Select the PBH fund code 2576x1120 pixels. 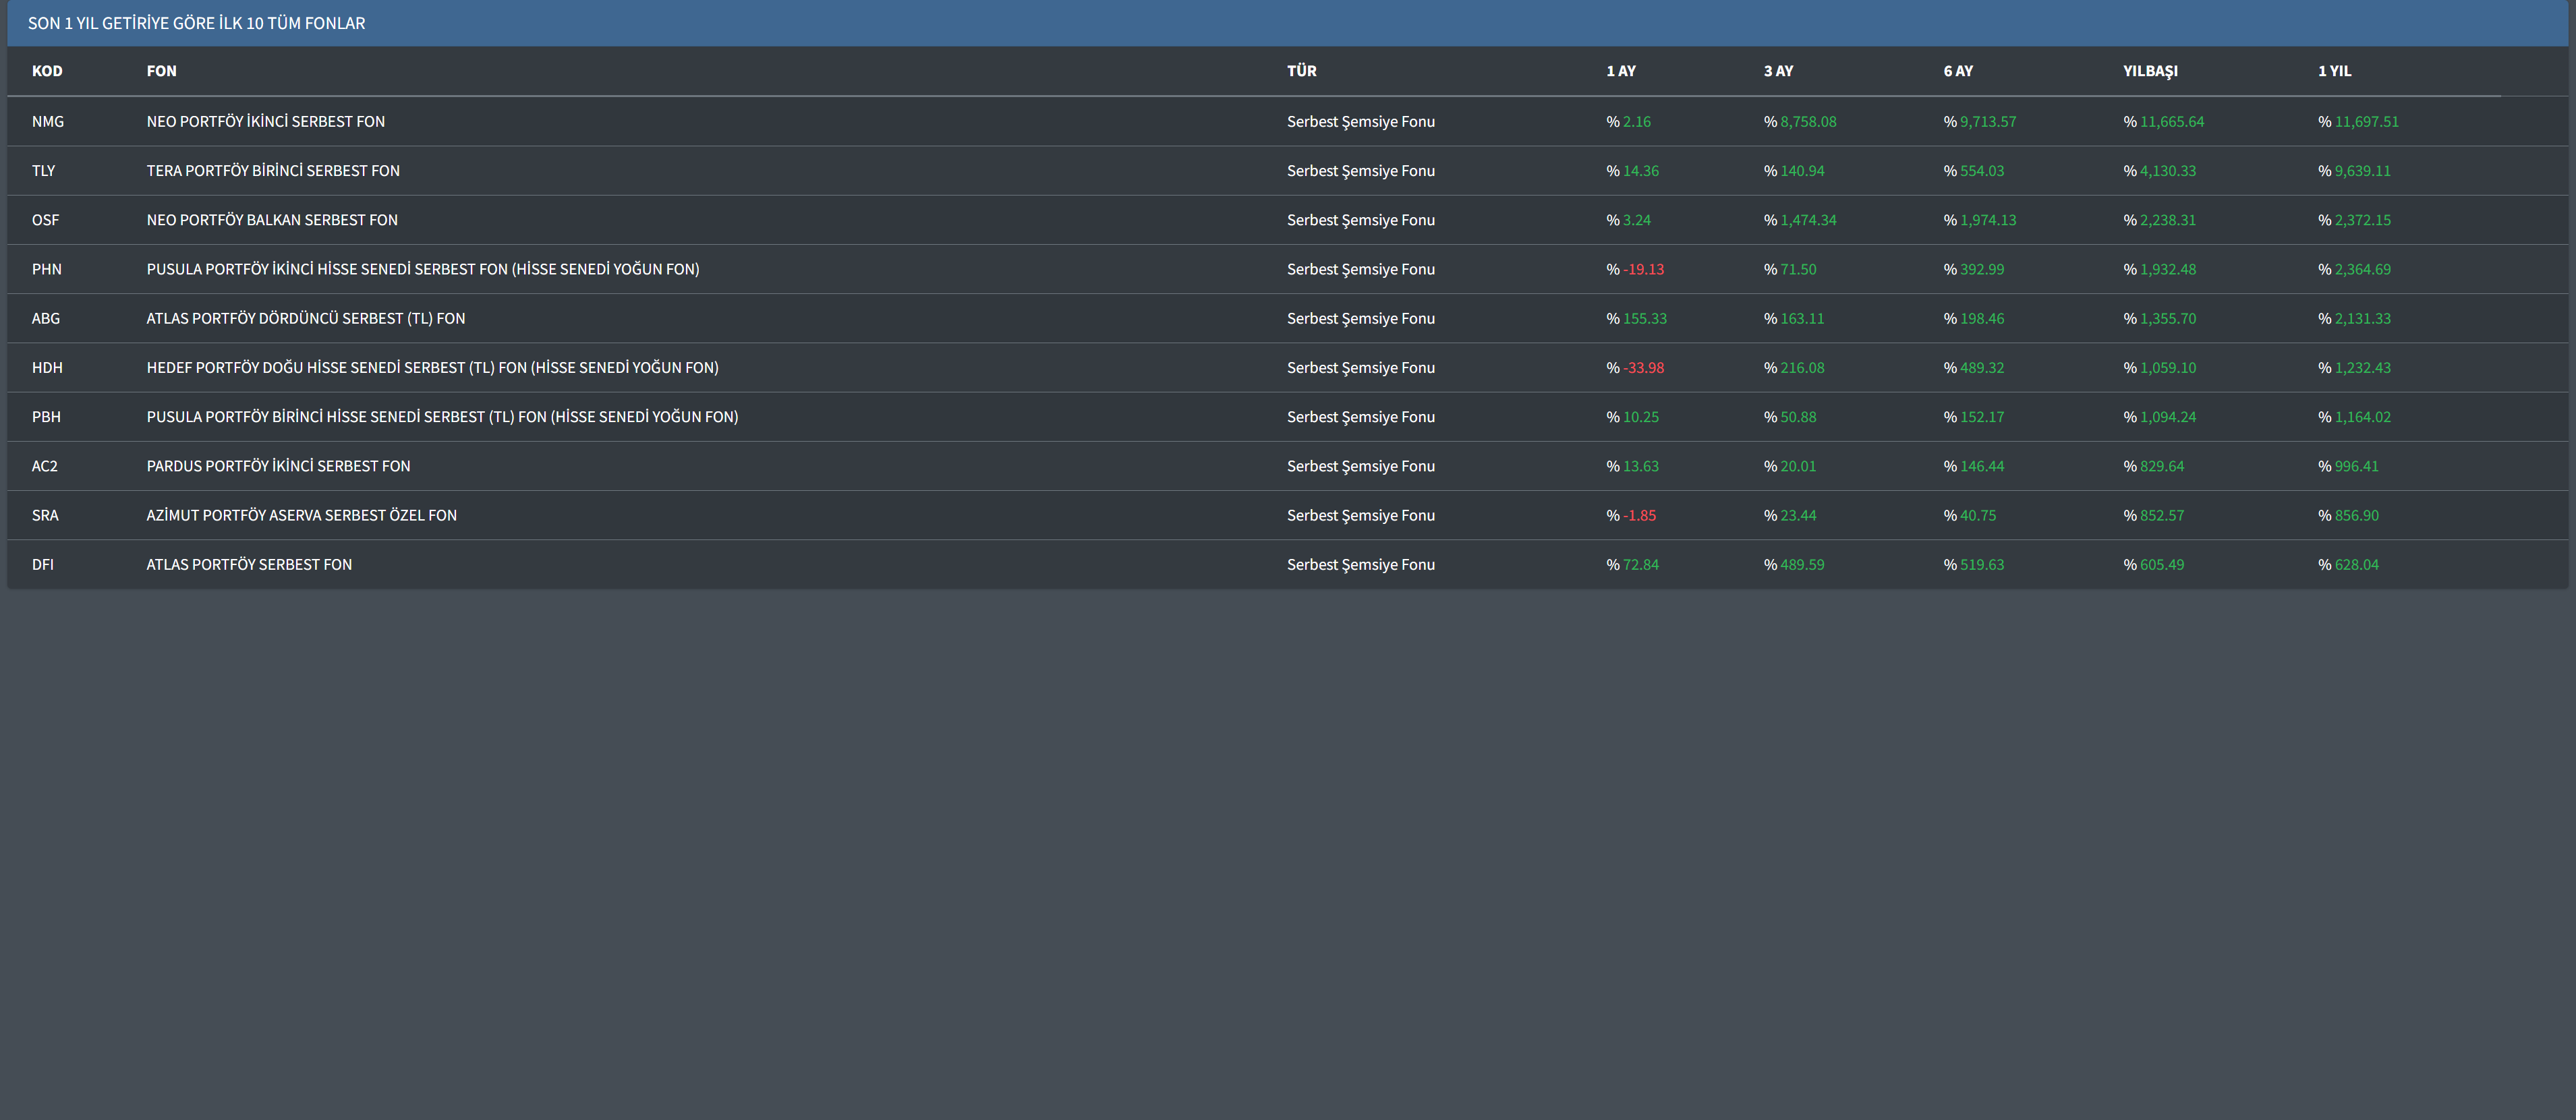coord(46,417)
